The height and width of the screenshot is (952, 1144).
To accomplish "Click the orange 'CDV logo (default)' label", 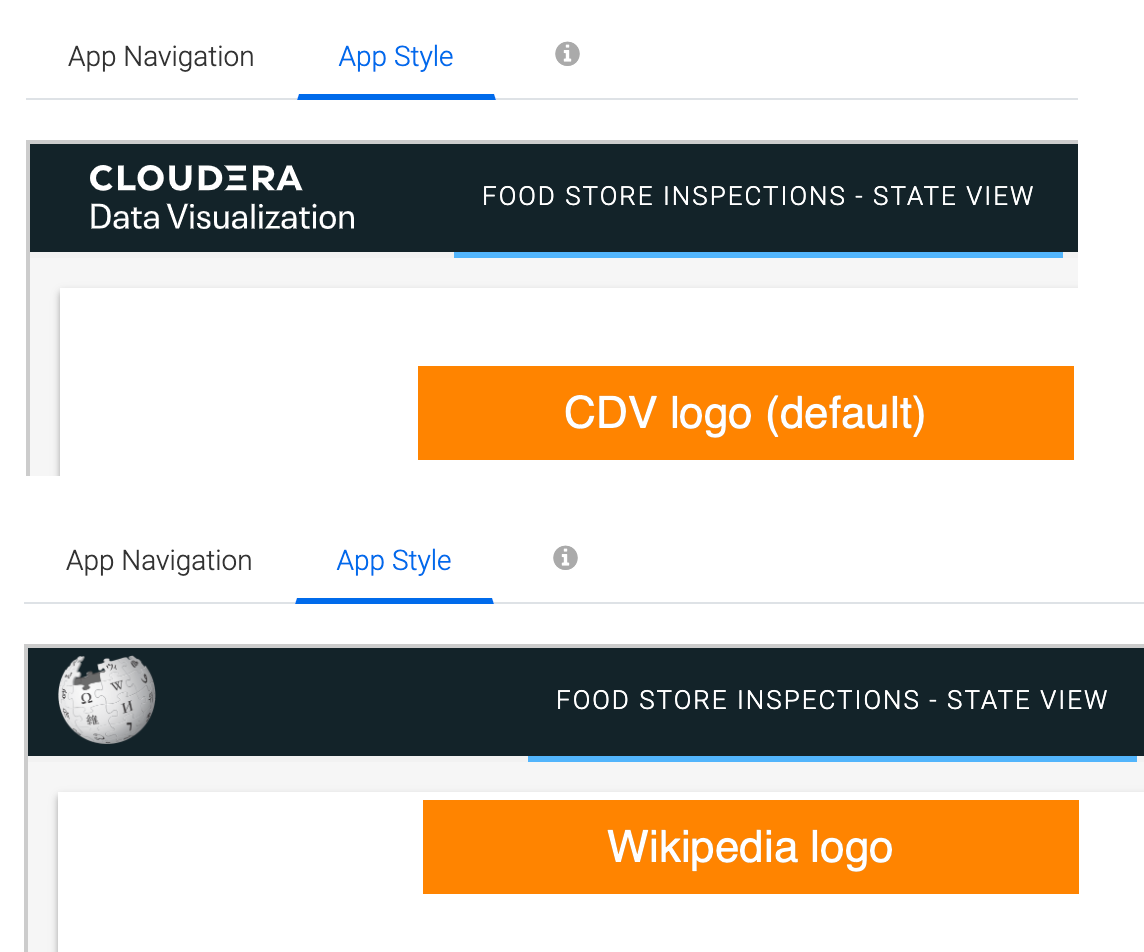I will coord(745,413).
